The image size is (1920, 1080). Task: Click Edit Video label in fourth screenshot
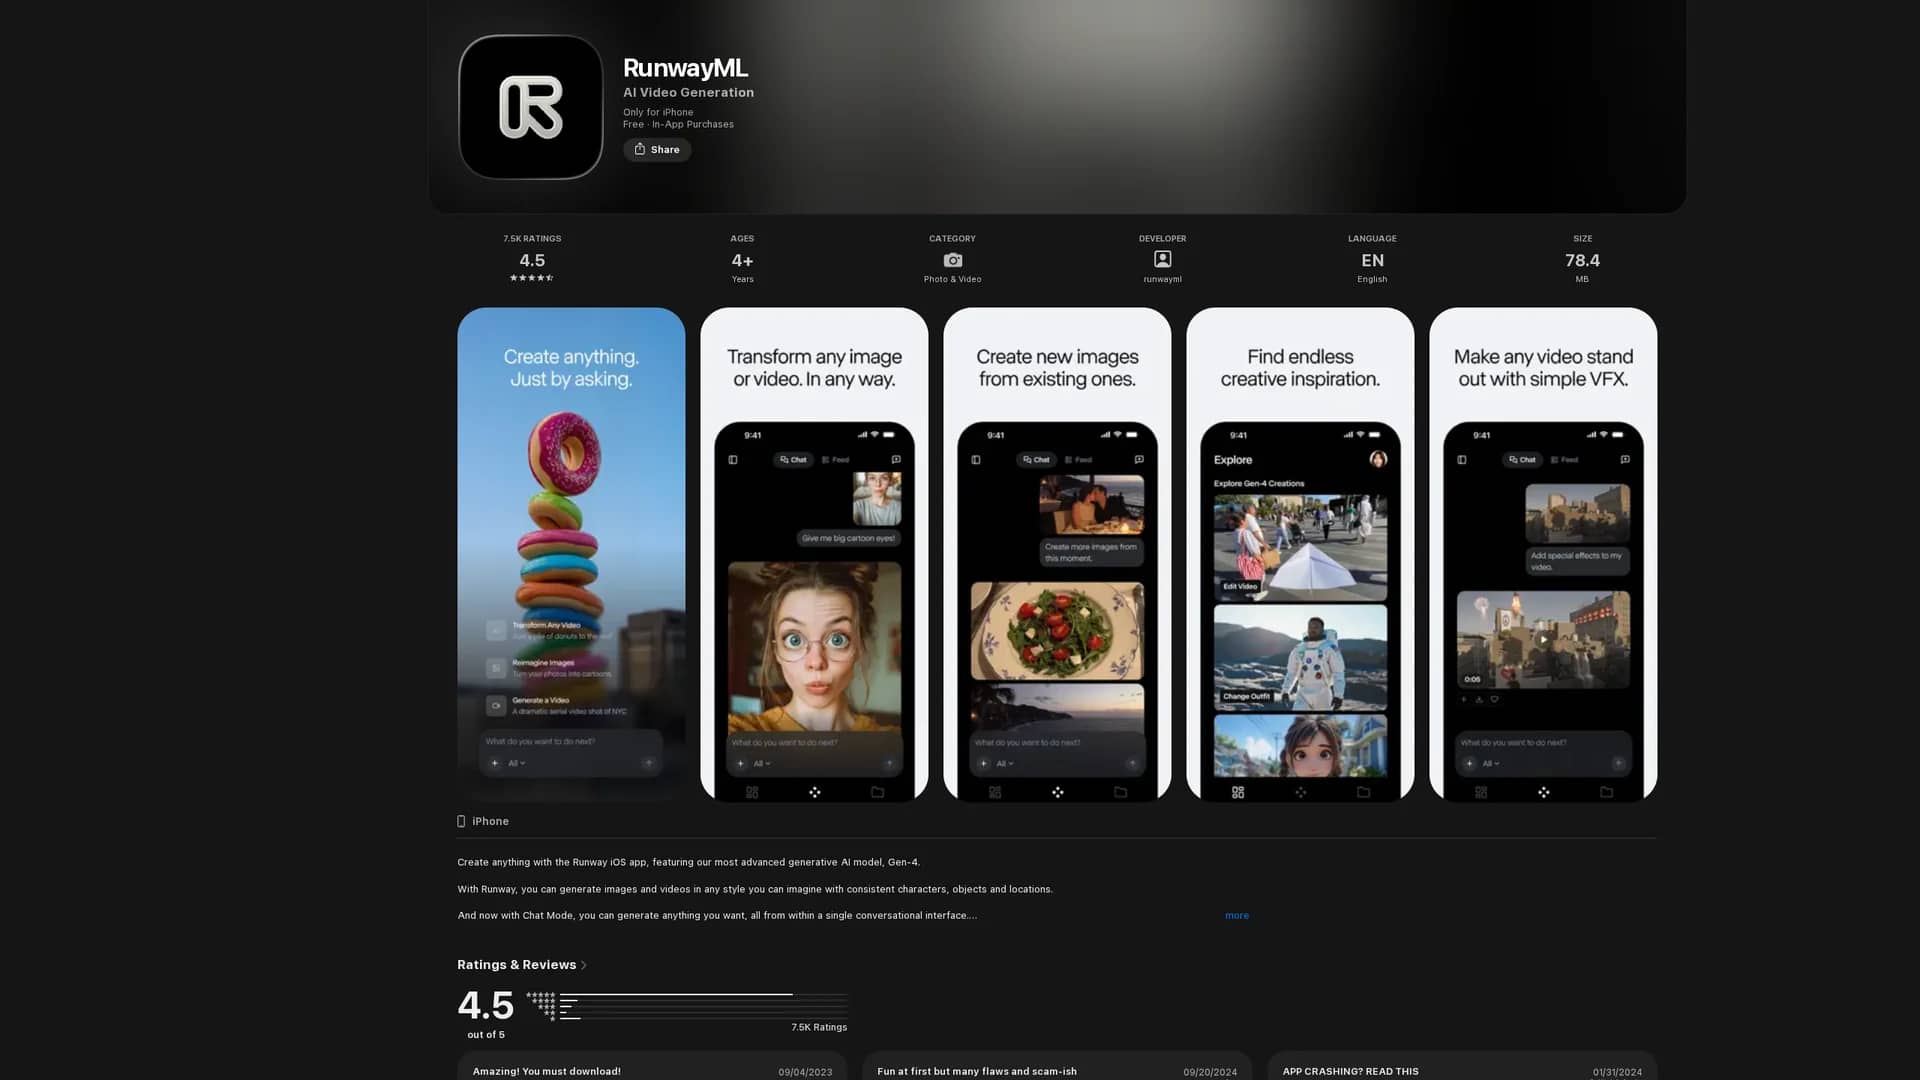(1240, 586)
